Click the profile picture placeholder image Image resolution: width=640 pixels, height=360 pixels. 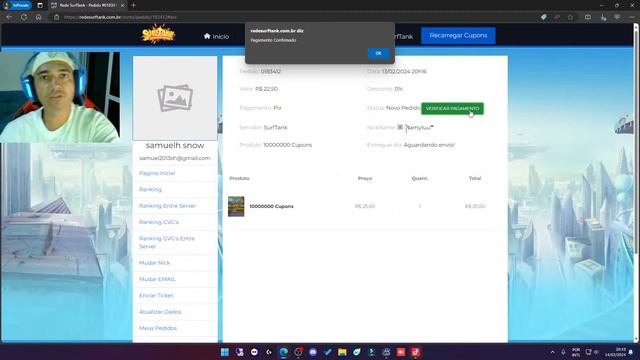[175, 98]
